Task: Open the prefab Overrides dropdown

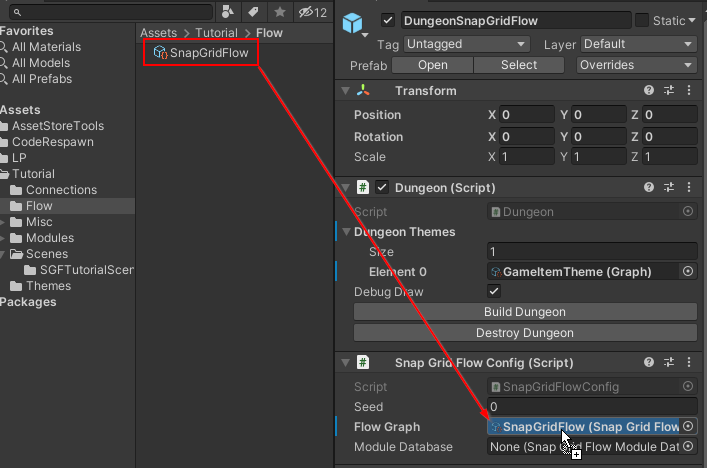Action: [637, 65]
